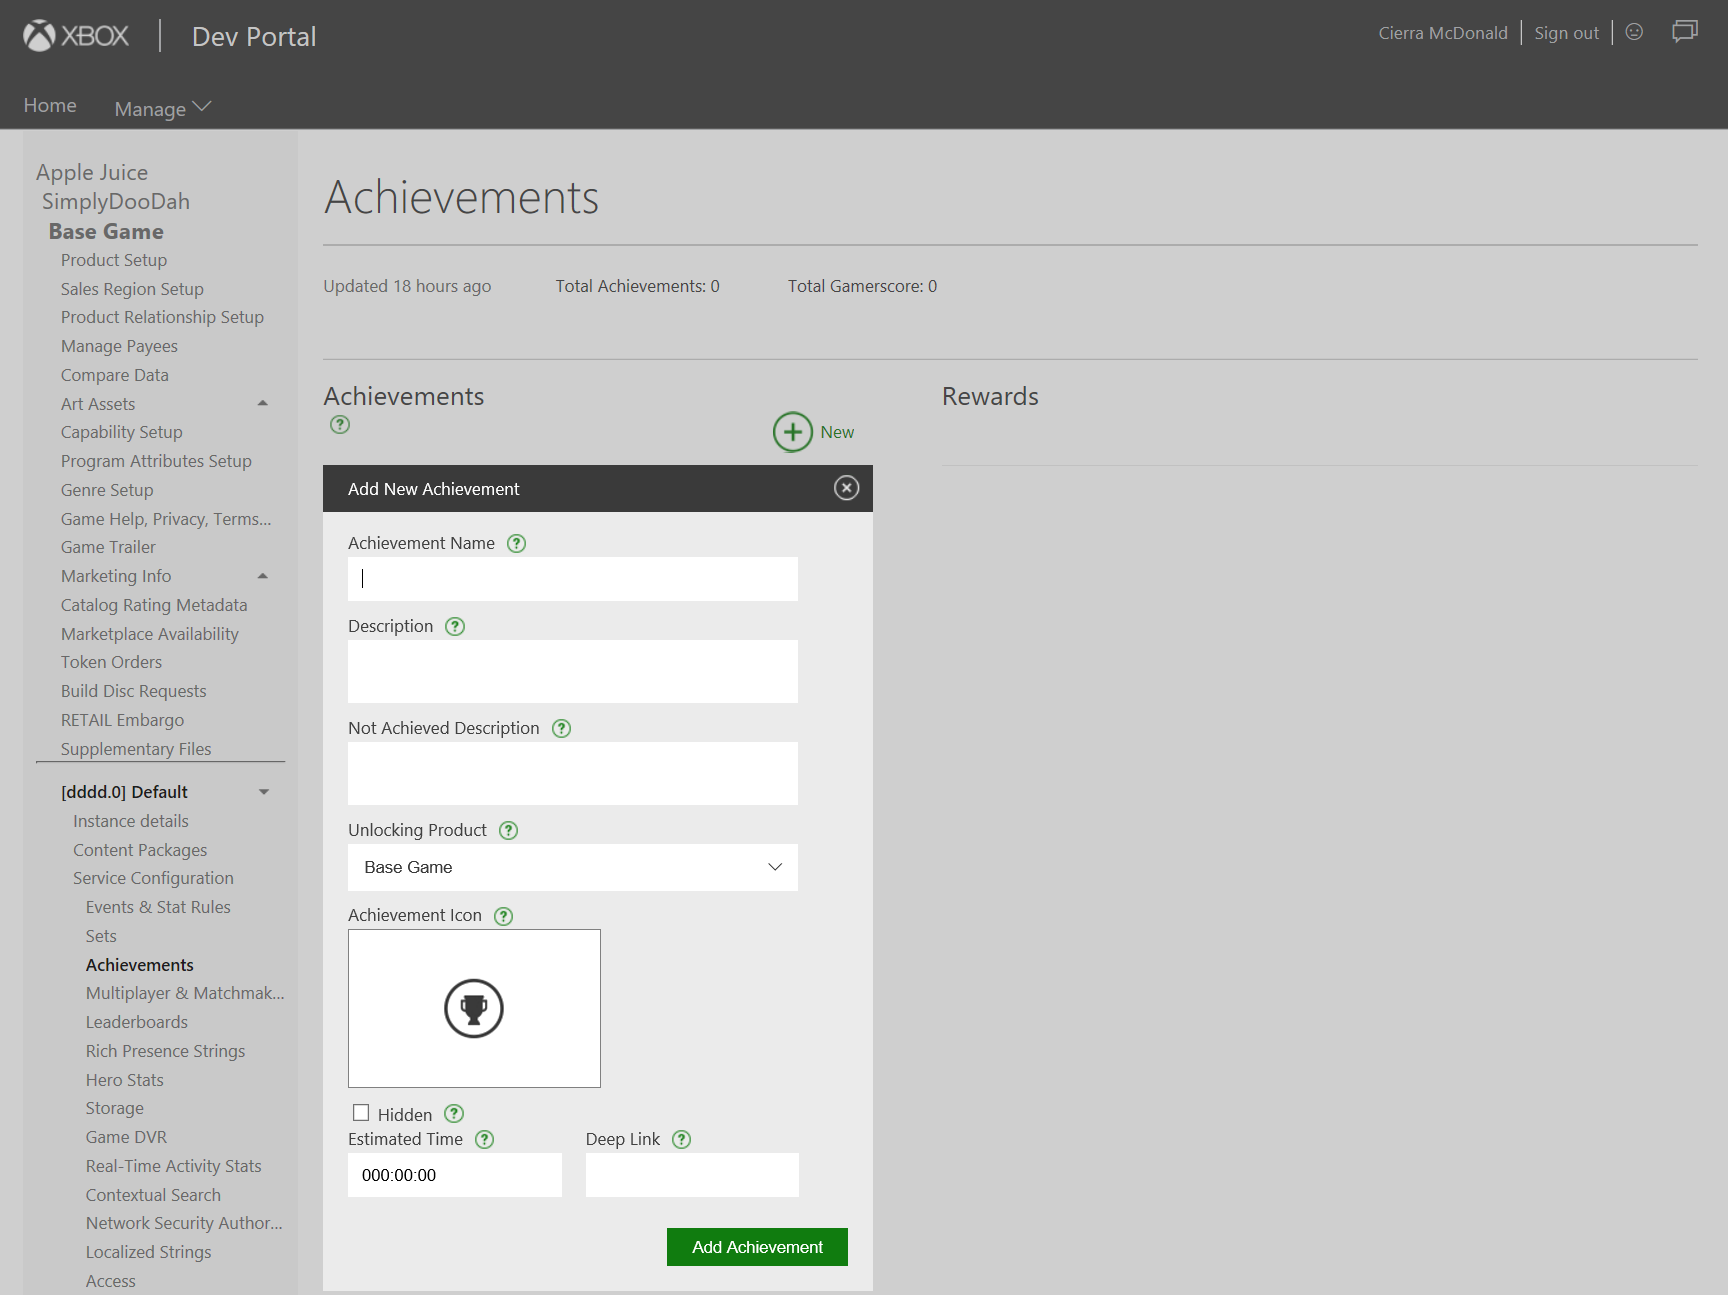Image resolution: width=1728 pixels, height=1295 pixels.
Task: Select the Apple Juice entry
Action: (92, 172)
